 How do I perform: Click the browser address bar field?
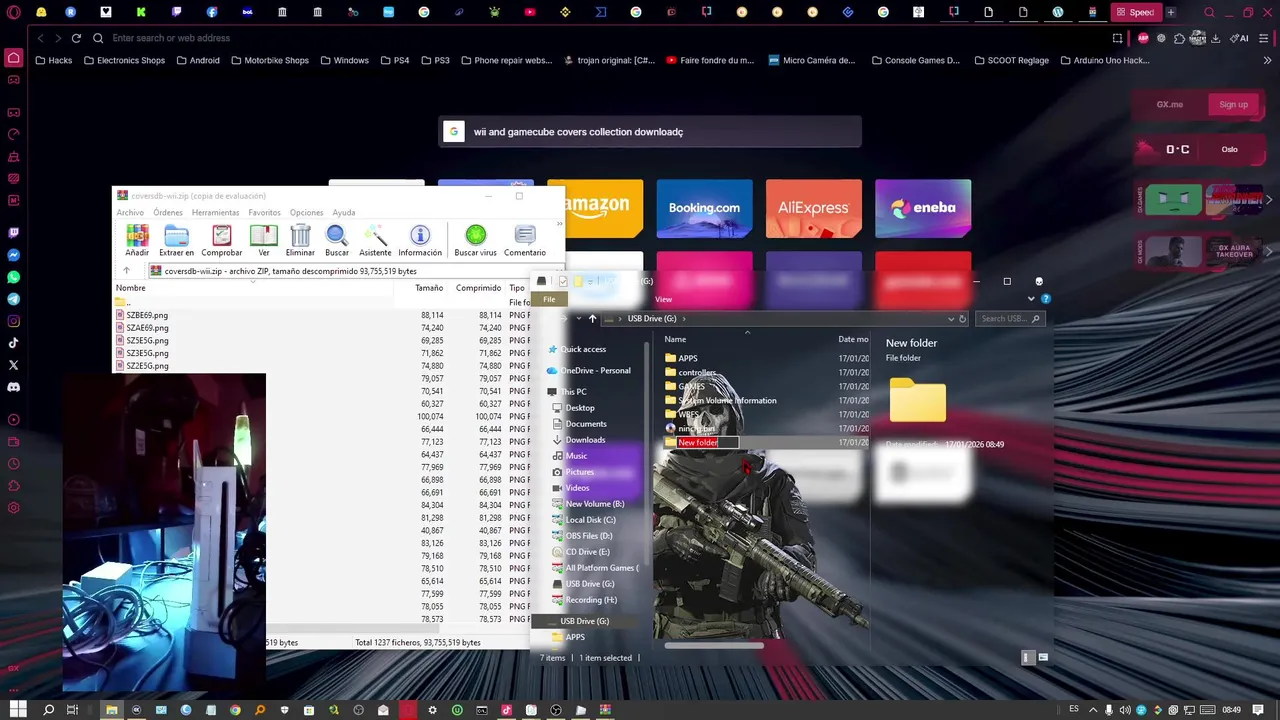coord(600,38)
